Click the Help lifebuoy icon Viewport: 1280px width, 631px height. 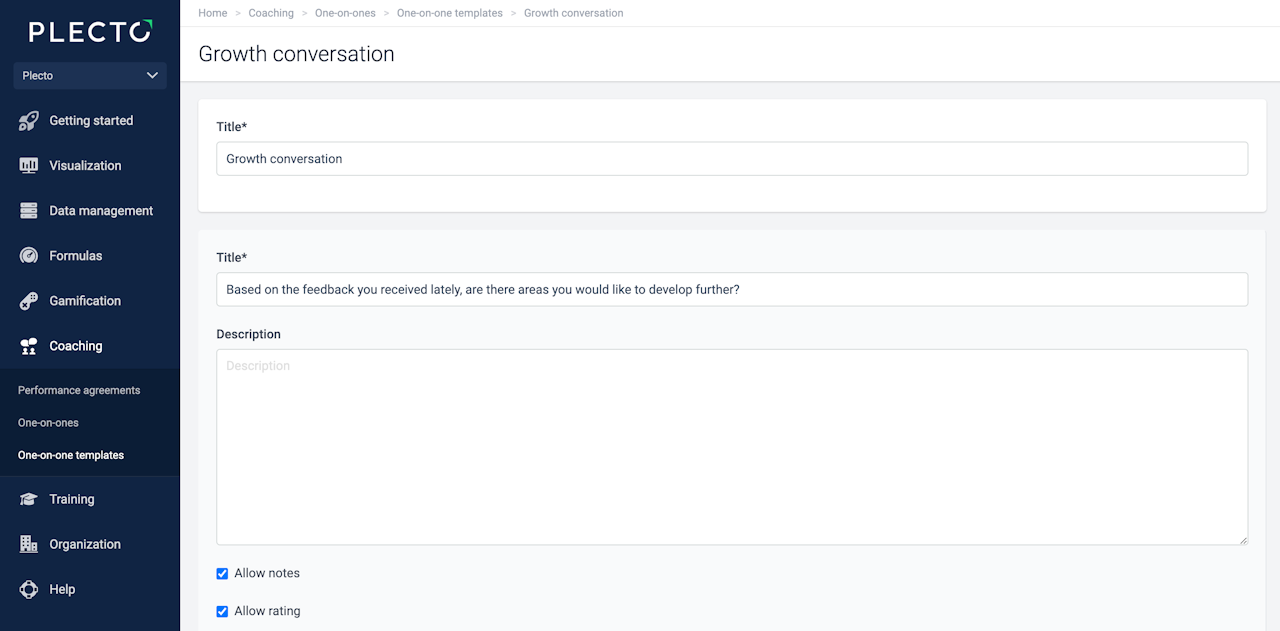(29, 590)
